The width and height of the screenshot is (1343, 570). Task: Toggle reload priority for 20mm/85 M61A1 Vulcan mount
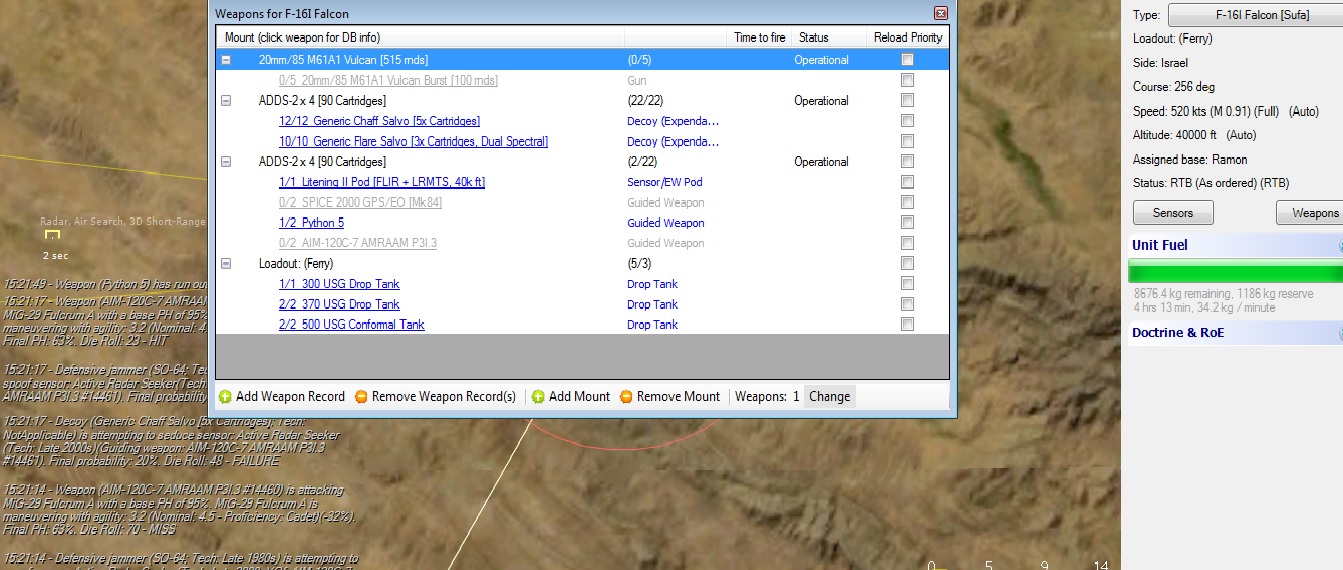point(907,60)
